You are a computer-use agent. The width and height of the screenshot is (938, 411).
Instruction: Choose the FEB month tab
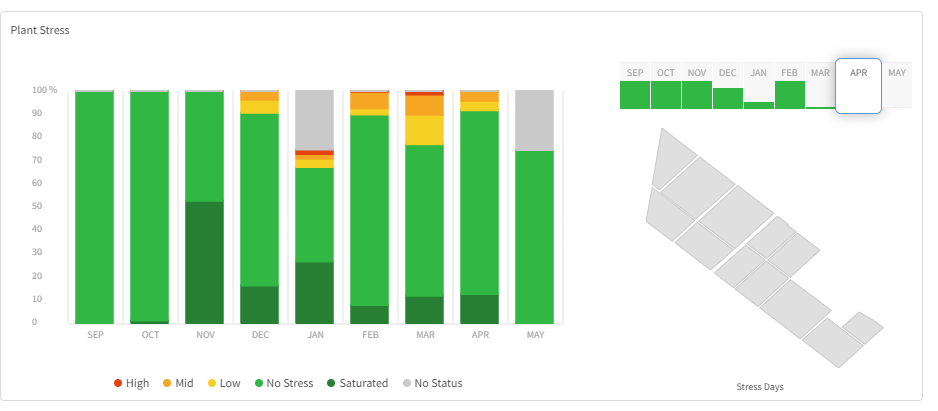click(790, 85)
